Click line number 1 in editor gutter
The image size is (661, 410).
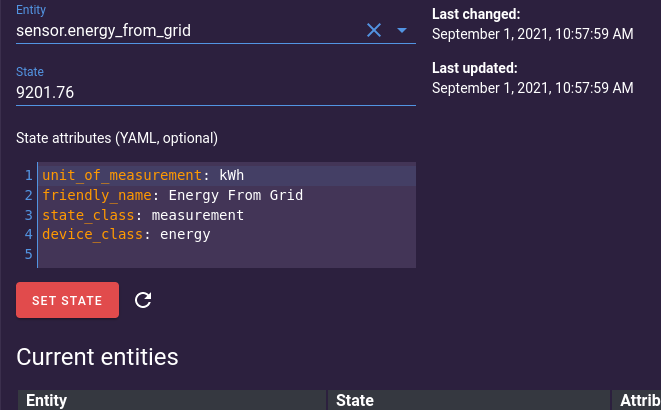pyautogui.click(x=28, y=175)
